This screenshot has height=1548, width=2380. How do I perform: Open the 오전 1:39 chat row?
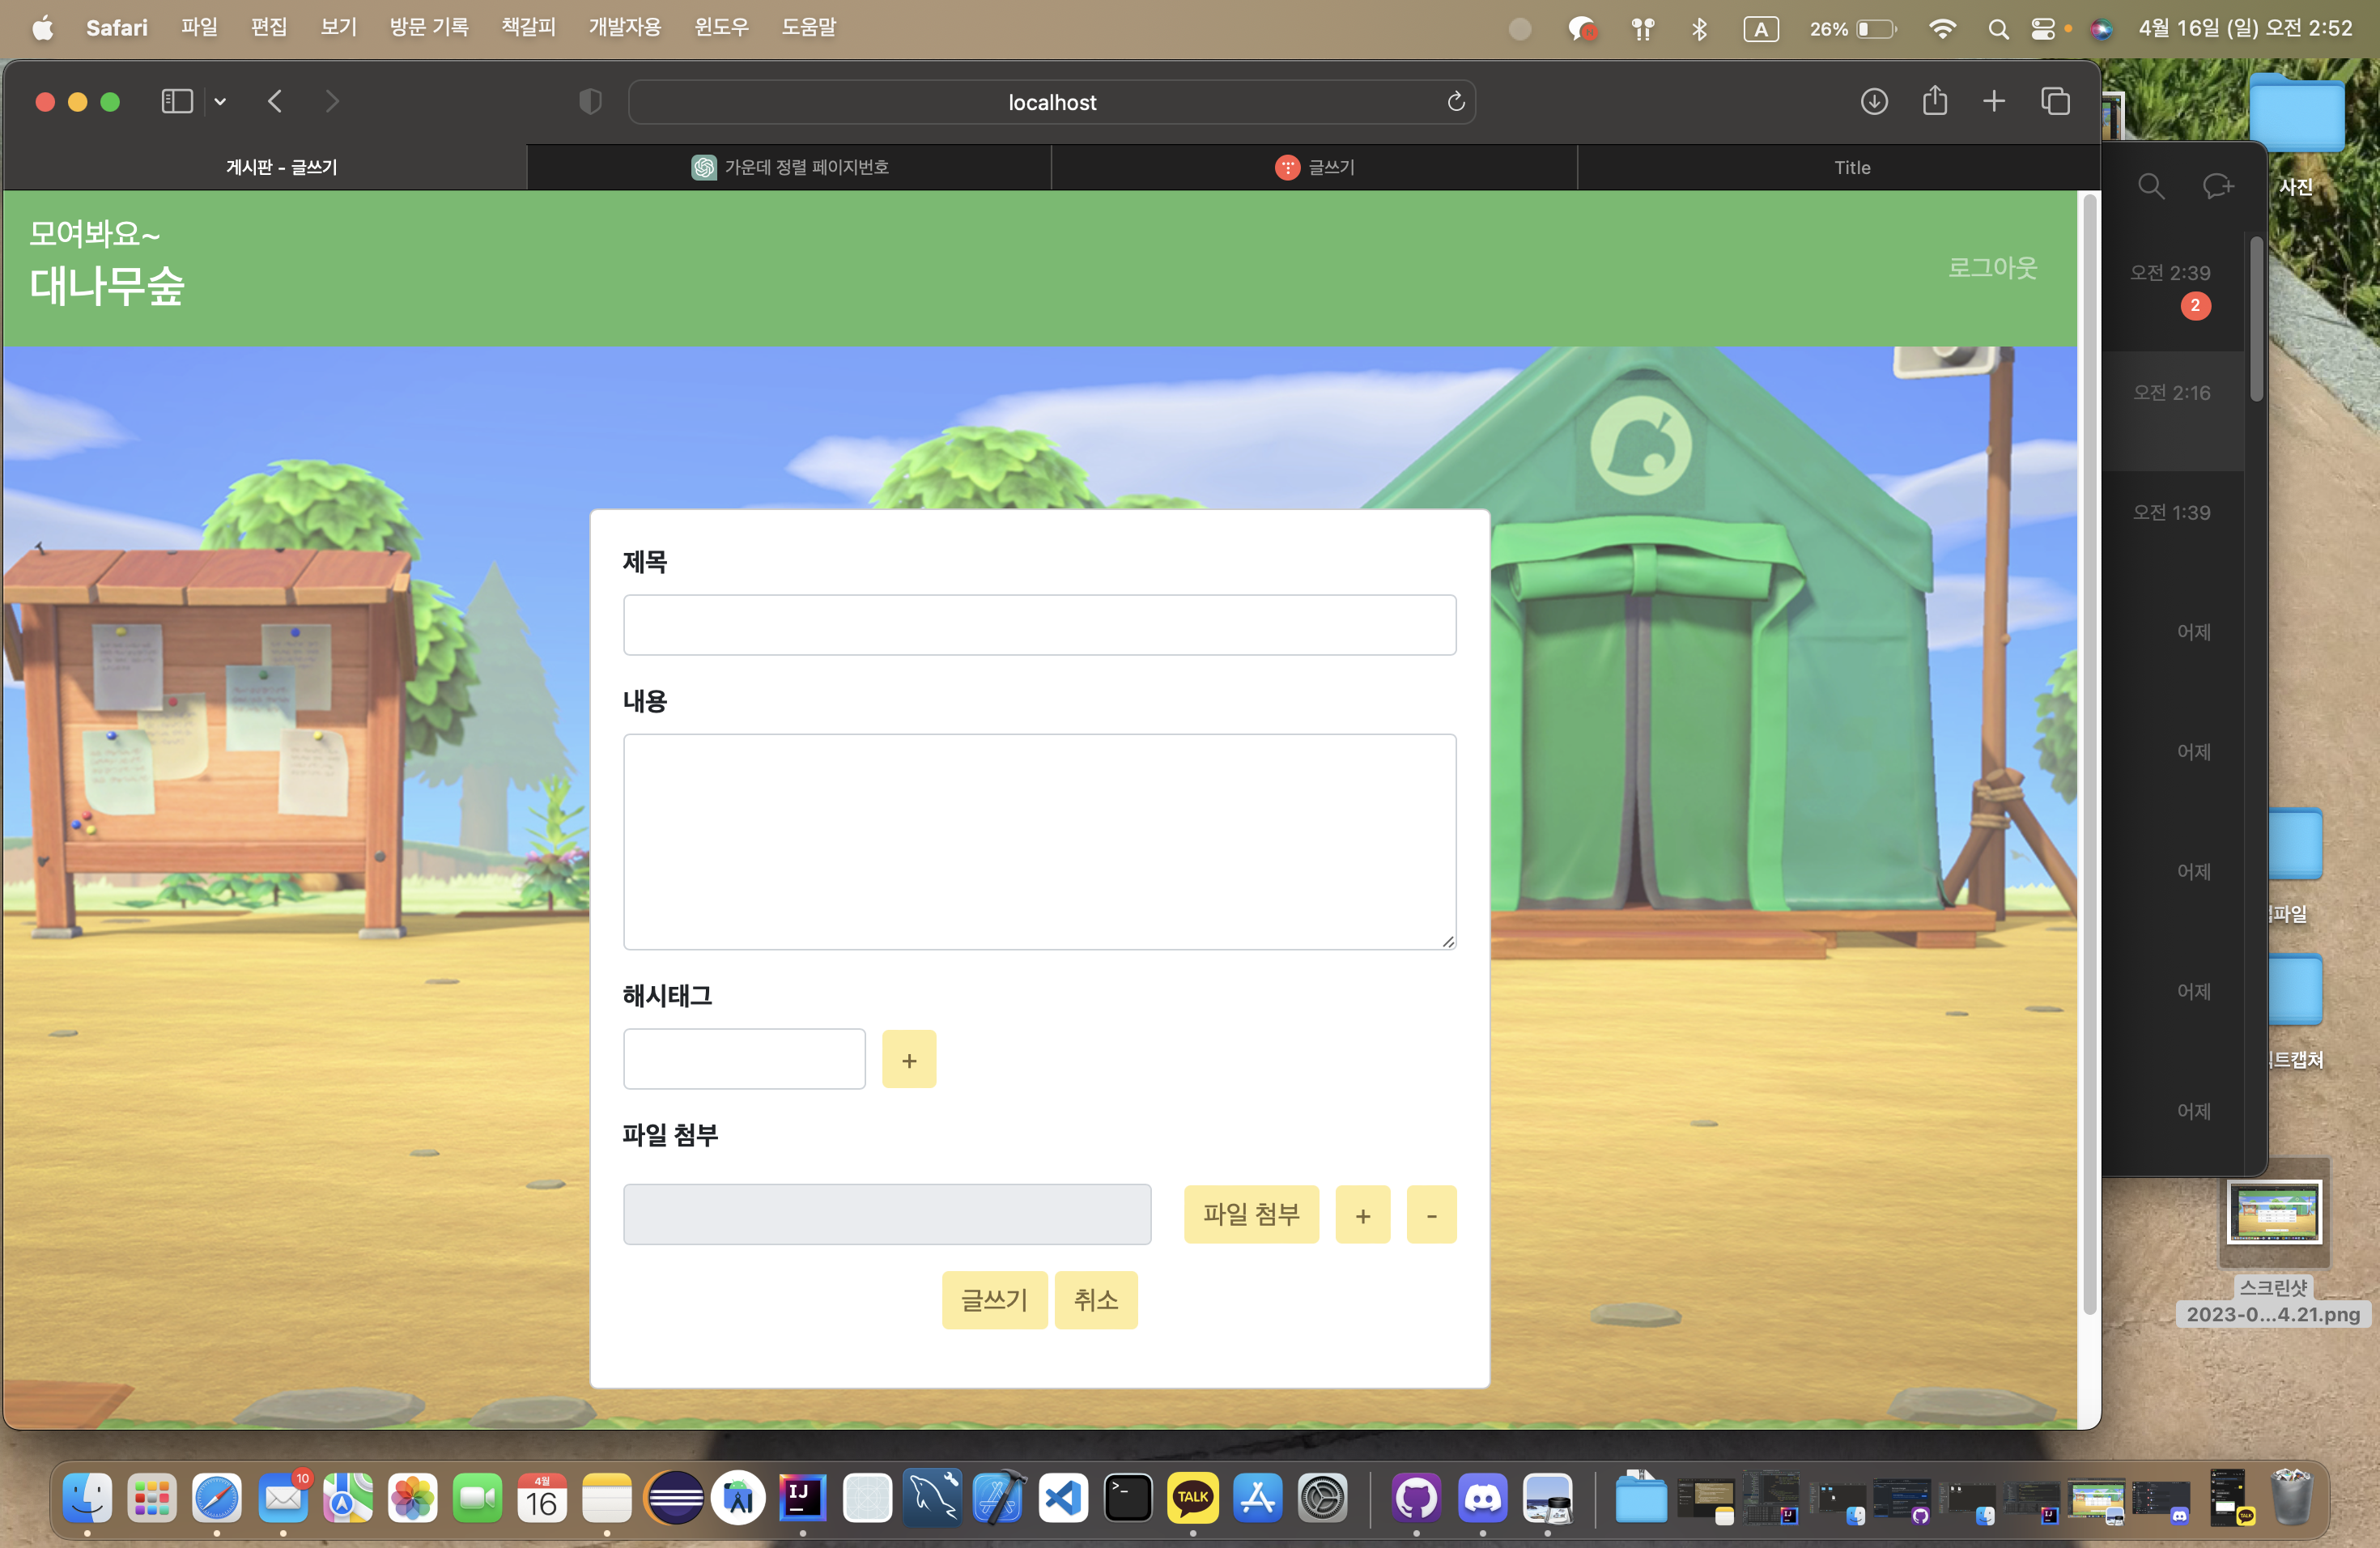[x=2173, y=530]
